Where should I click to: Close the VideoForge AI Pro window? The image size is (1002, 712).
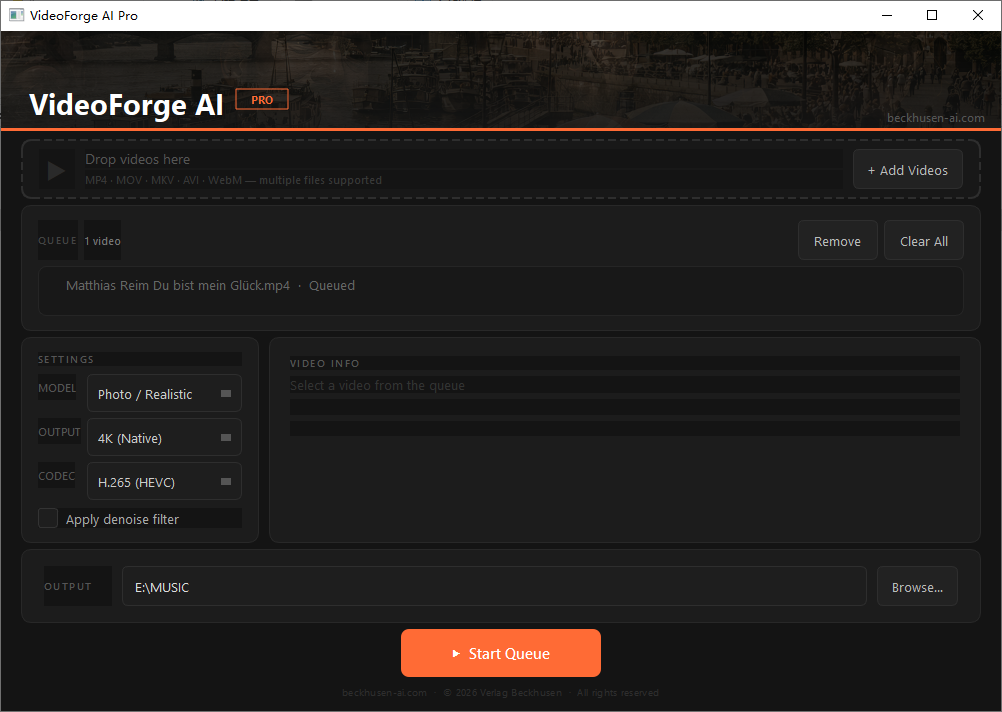(978, 15)
